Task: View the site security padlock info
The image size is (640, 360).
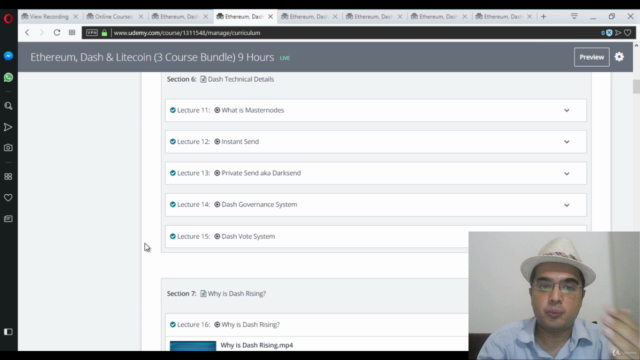Action: [104, 33]
